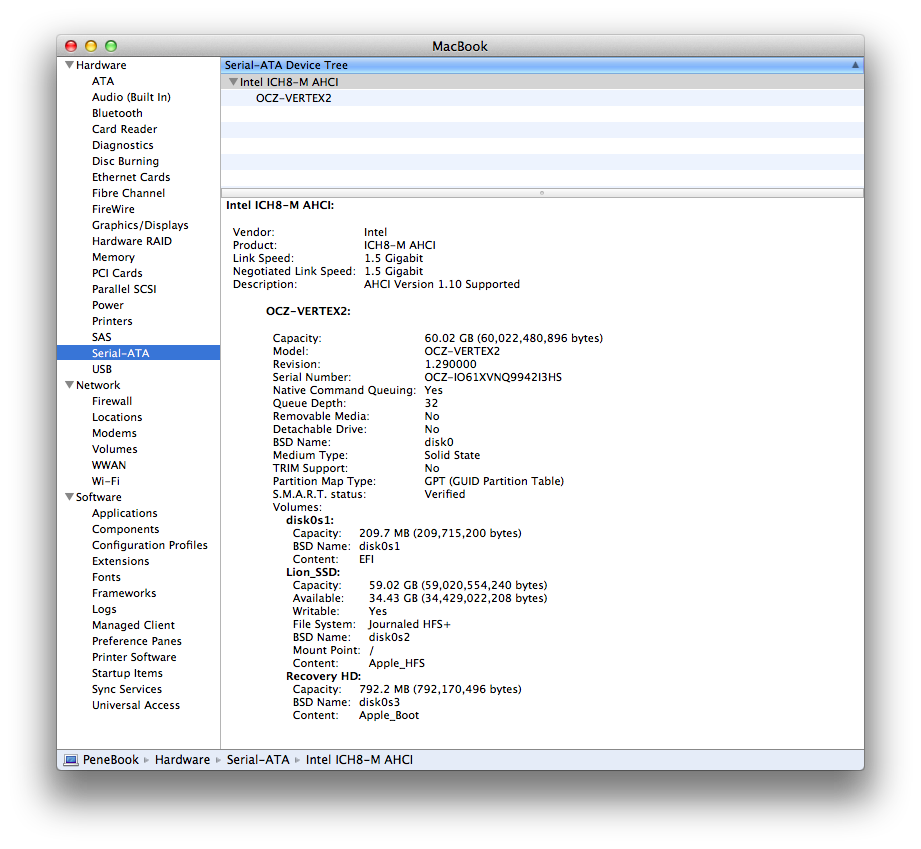The width and height of the screenshot is (921, 849).
Task: Click Hardware in the bottom path bar
Action: 182,760
